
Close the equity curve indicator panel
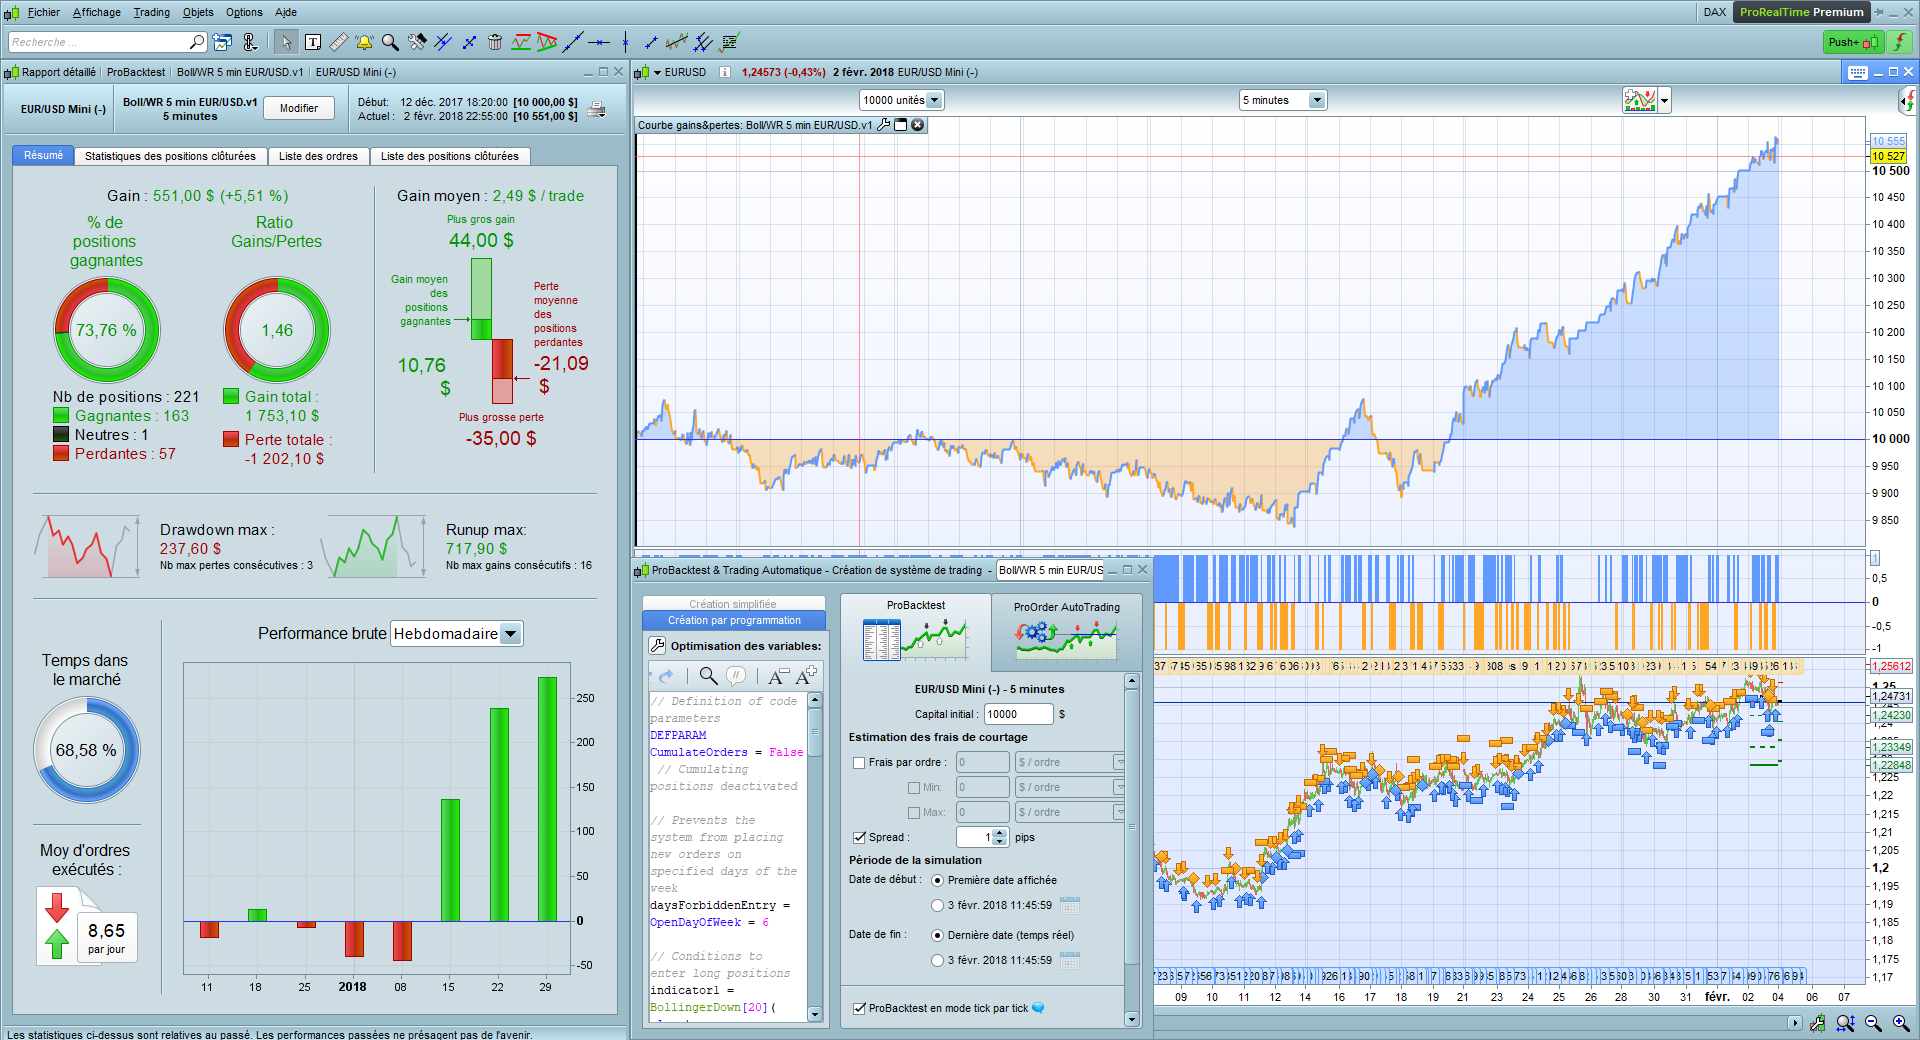coord(918,125)
